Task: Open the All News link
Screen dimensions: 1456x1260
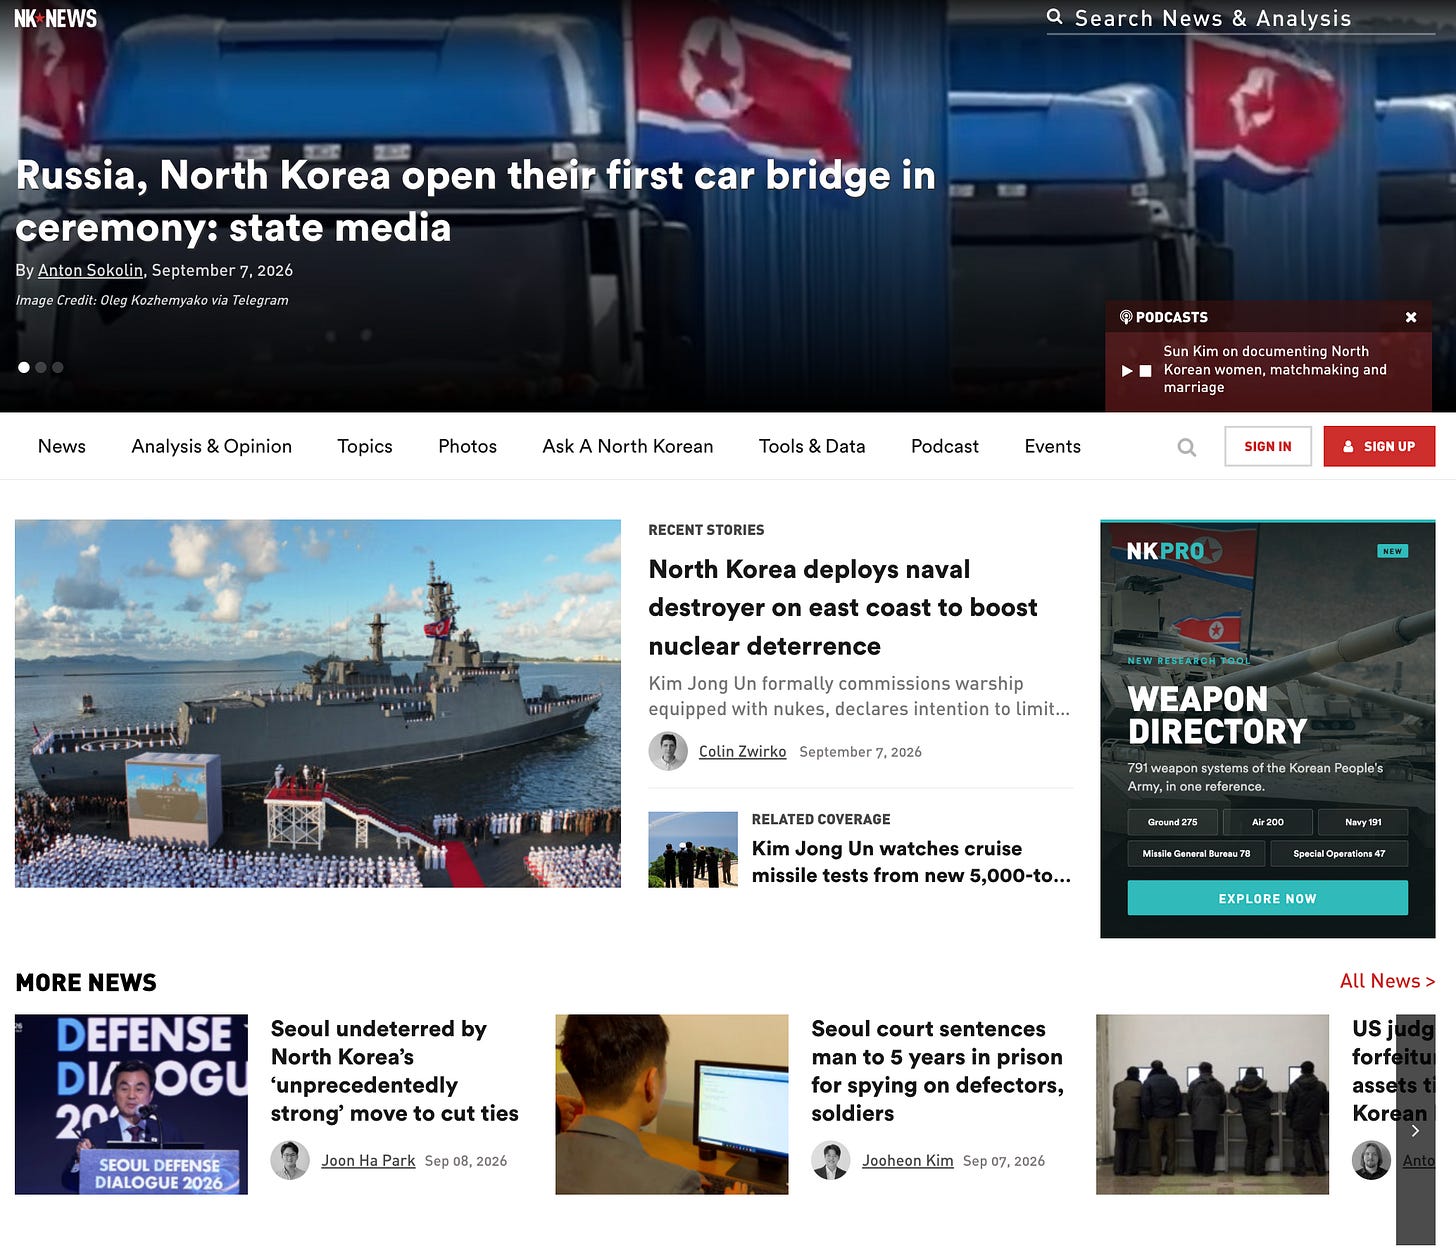Action: [1387, 981]
